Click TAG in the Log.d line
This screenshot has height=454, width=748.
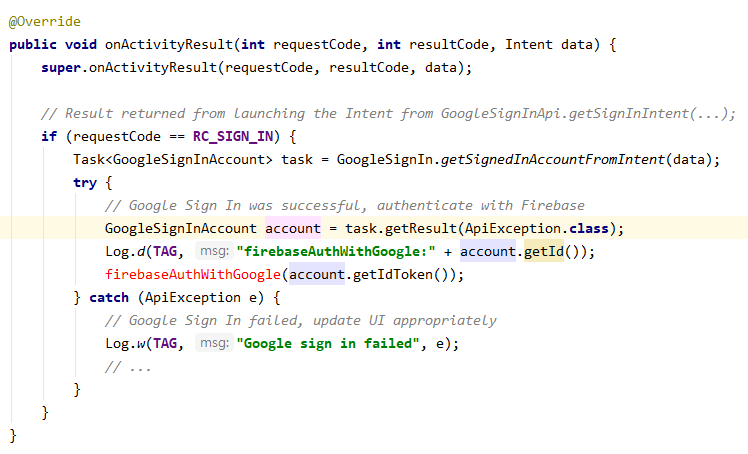click(x=165, y=251)
